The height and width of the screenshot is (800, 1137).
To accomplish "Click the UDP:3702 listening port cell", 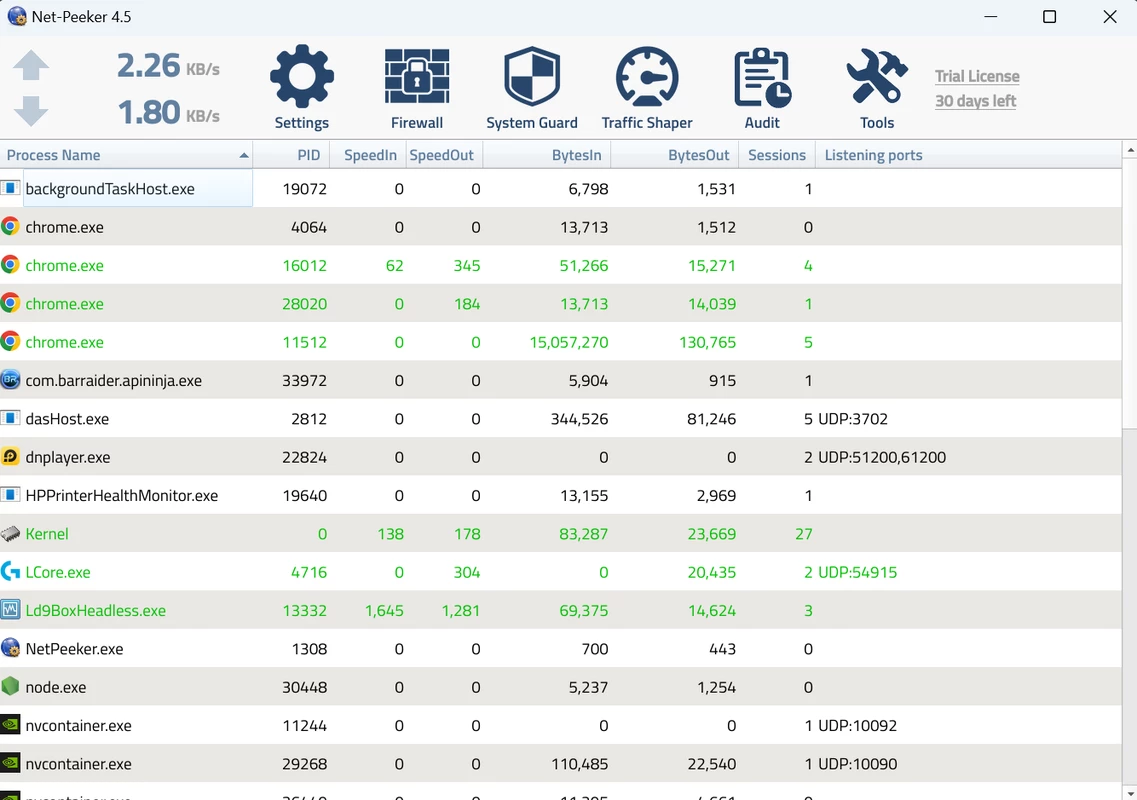I will pos(853,418).
